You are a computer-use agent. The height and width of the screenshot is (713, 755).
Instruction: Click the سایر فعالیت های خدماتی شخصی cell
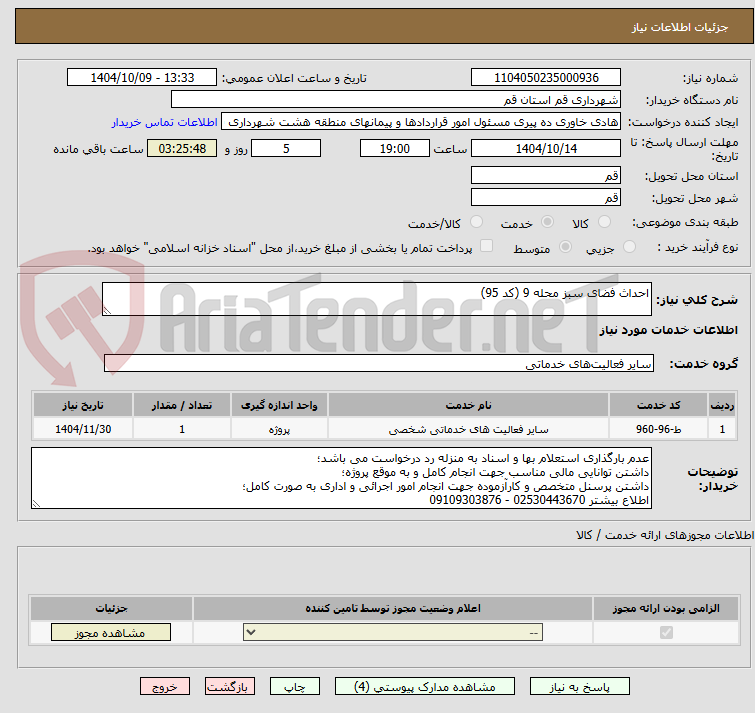(x=468, y=428)
